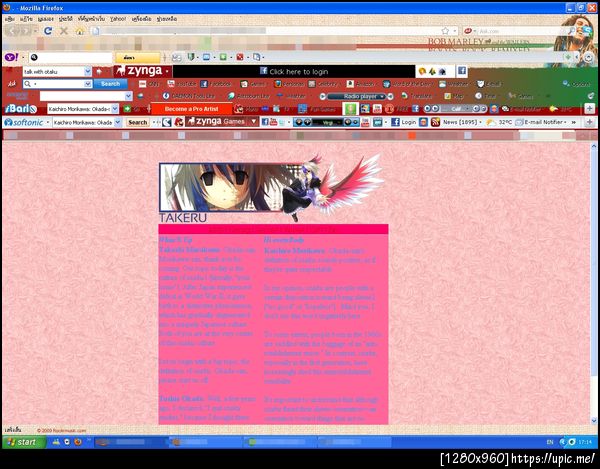Open Word of the Day toolbar item
The image size is (600, 469).
[408, 84]
